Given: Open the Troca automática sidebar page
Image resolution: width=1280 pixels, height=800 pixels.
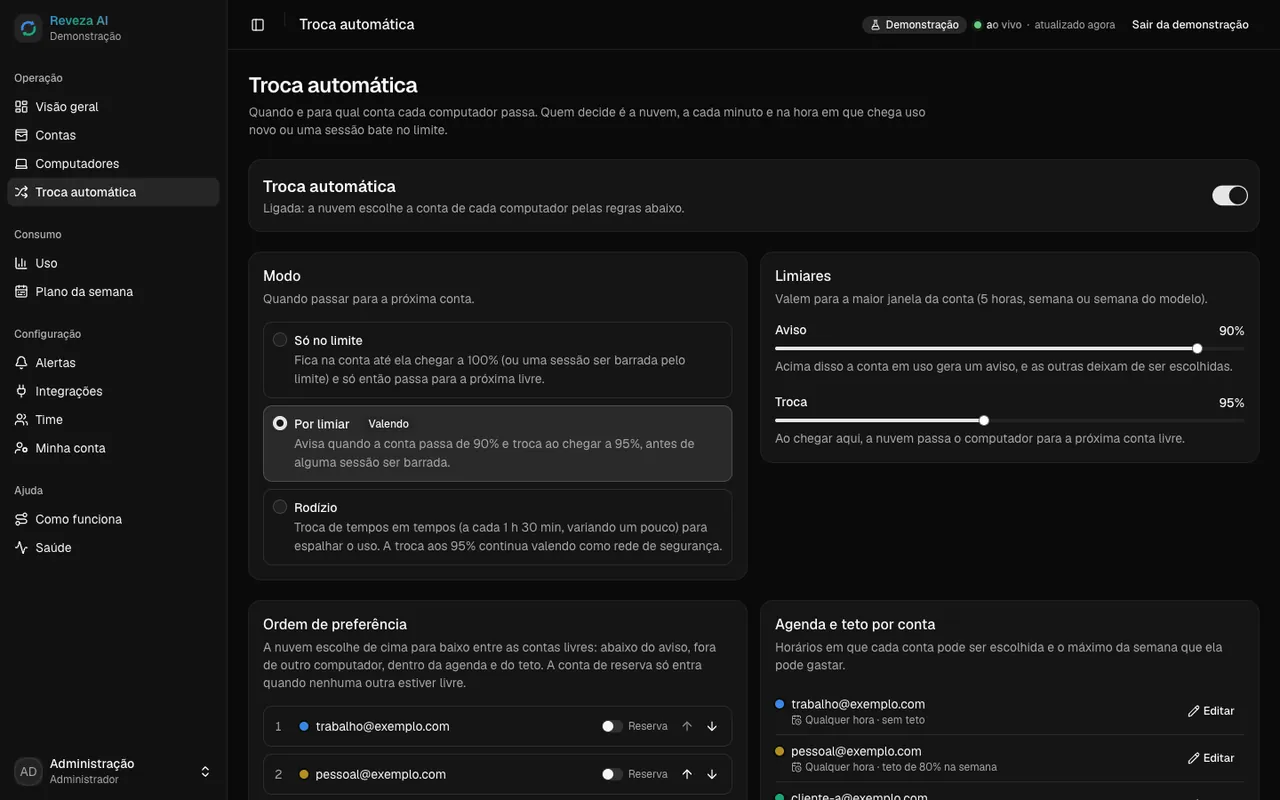Looking at the screenshot, I should [x=113, y=192].
